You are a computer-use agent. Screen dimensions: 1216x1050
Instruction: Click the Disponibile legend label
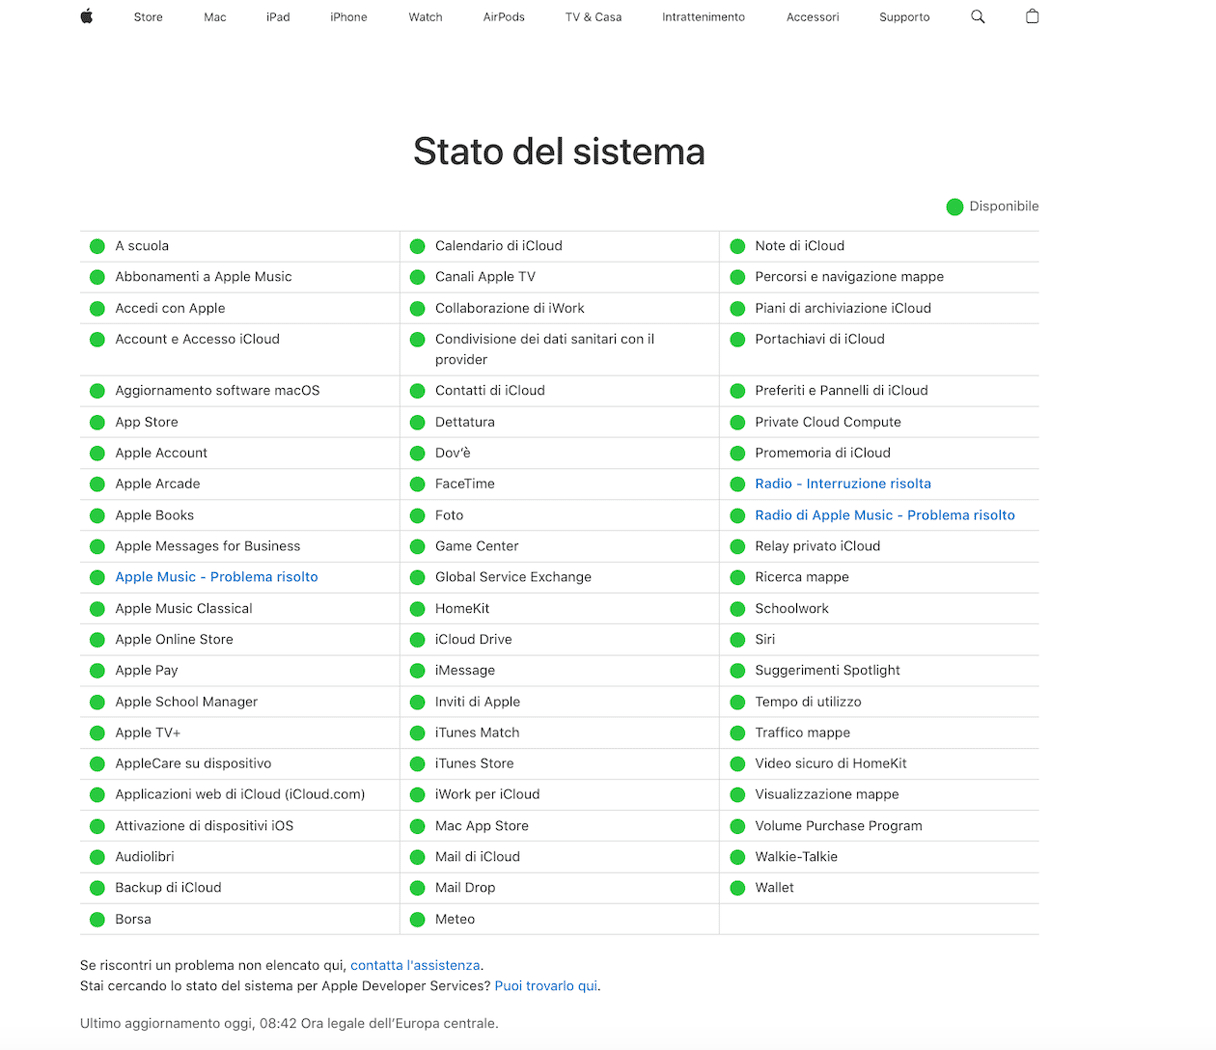tap(1004, 207)
